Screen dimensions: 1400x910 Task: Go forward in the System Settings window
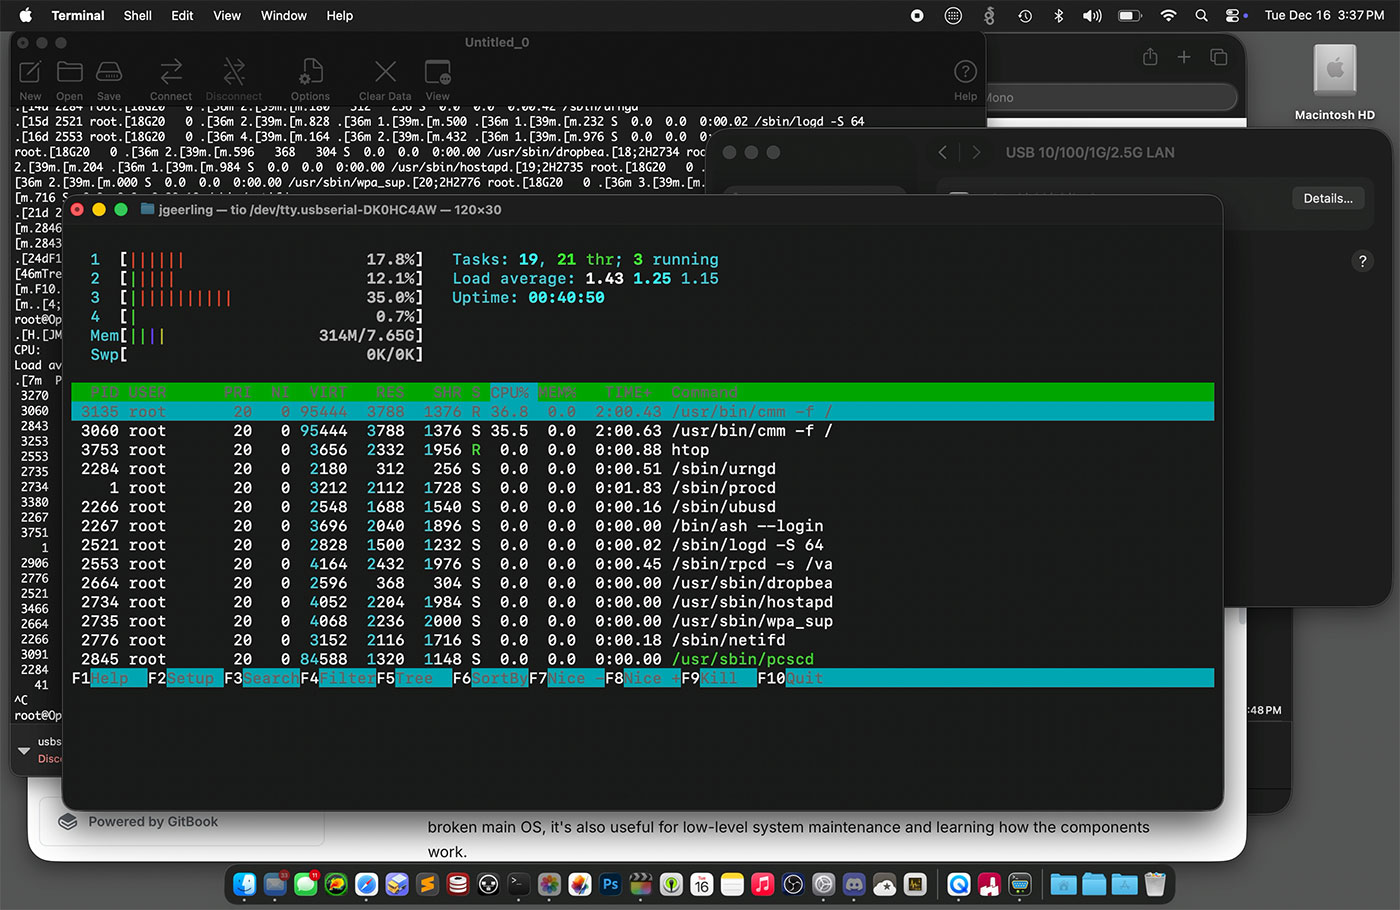pos(976,152)
